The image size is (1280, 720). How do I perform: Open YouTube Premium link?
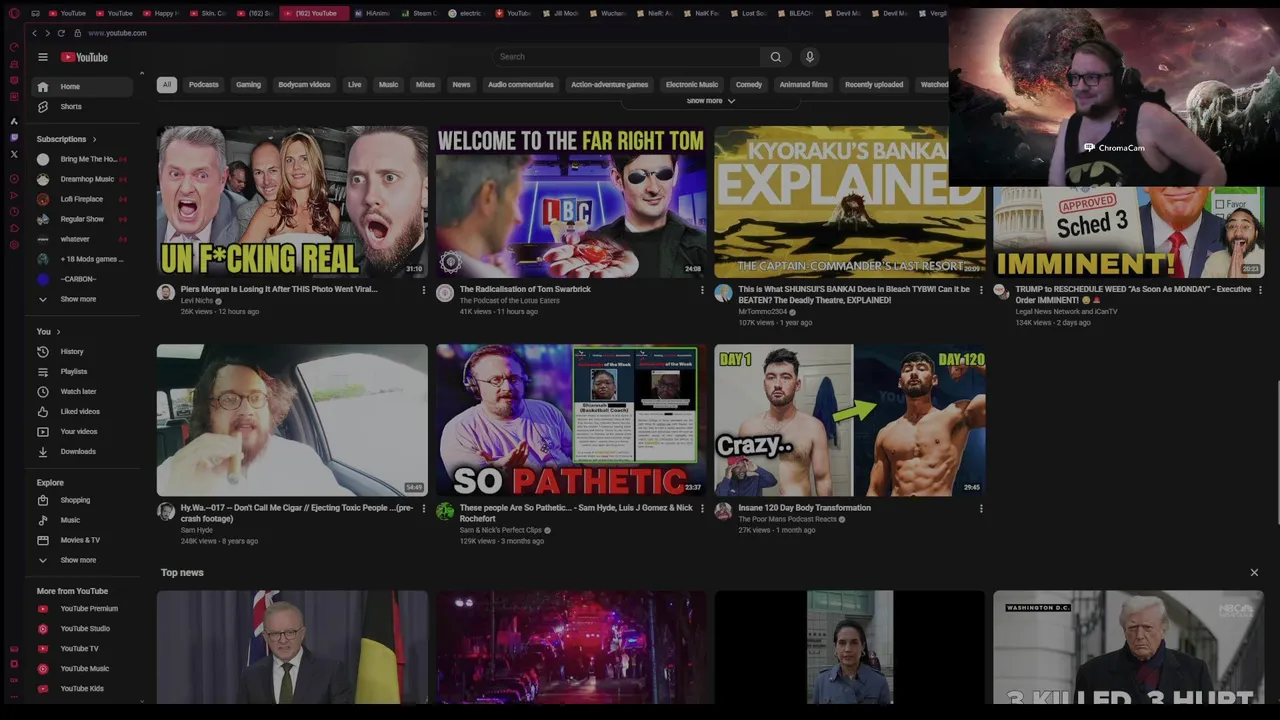pyautogui.click(x=82, y=609)
